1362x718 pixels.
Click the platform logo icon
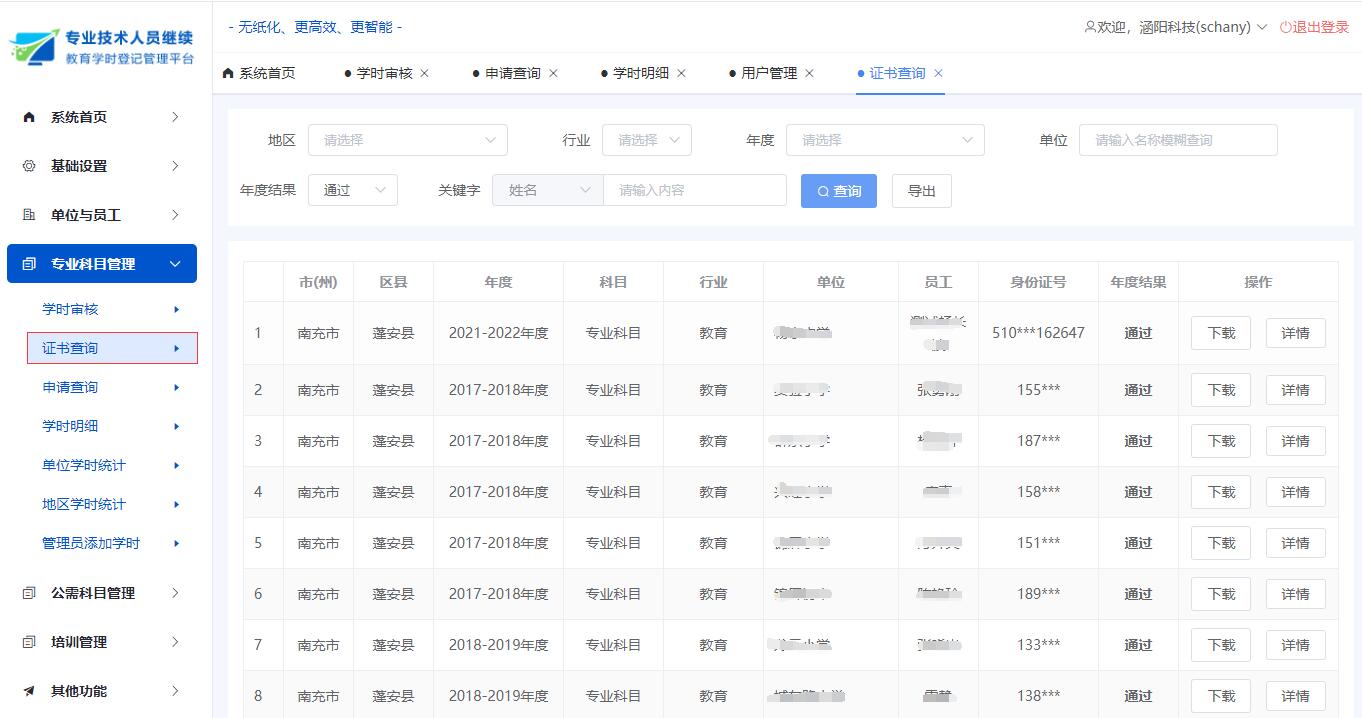click(x=34, y=46)
